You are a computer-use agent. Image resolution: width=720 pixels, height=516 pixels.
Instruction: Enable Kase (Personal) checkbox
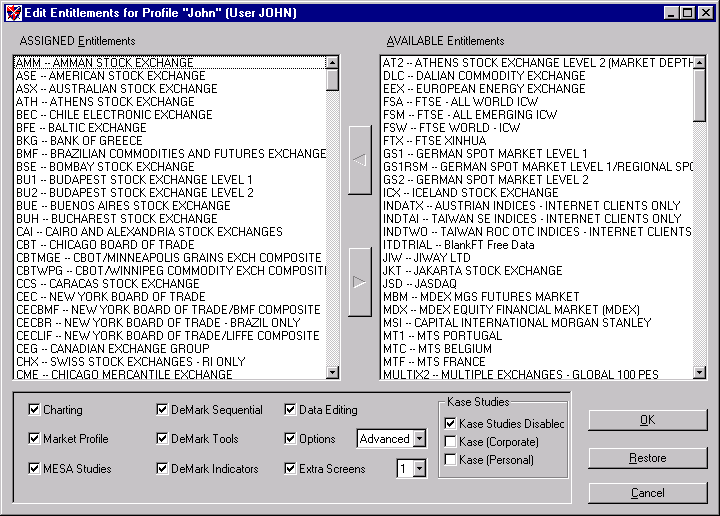[x=450, y=460]
